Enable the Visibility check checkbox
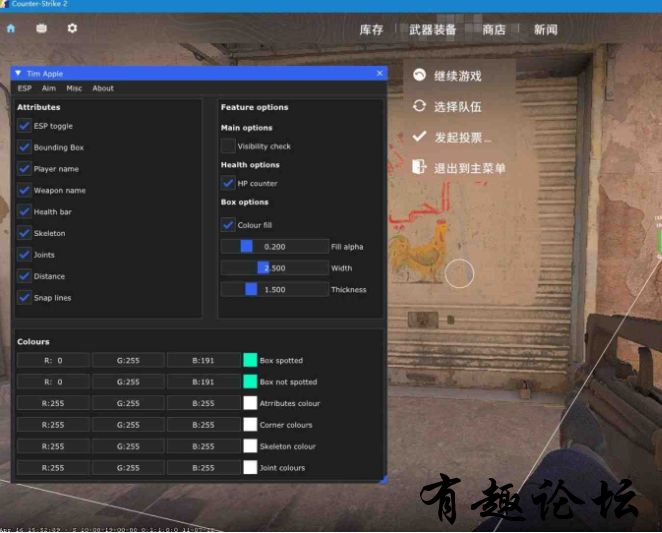The image size is (662, 533). [x=228, y=146]
